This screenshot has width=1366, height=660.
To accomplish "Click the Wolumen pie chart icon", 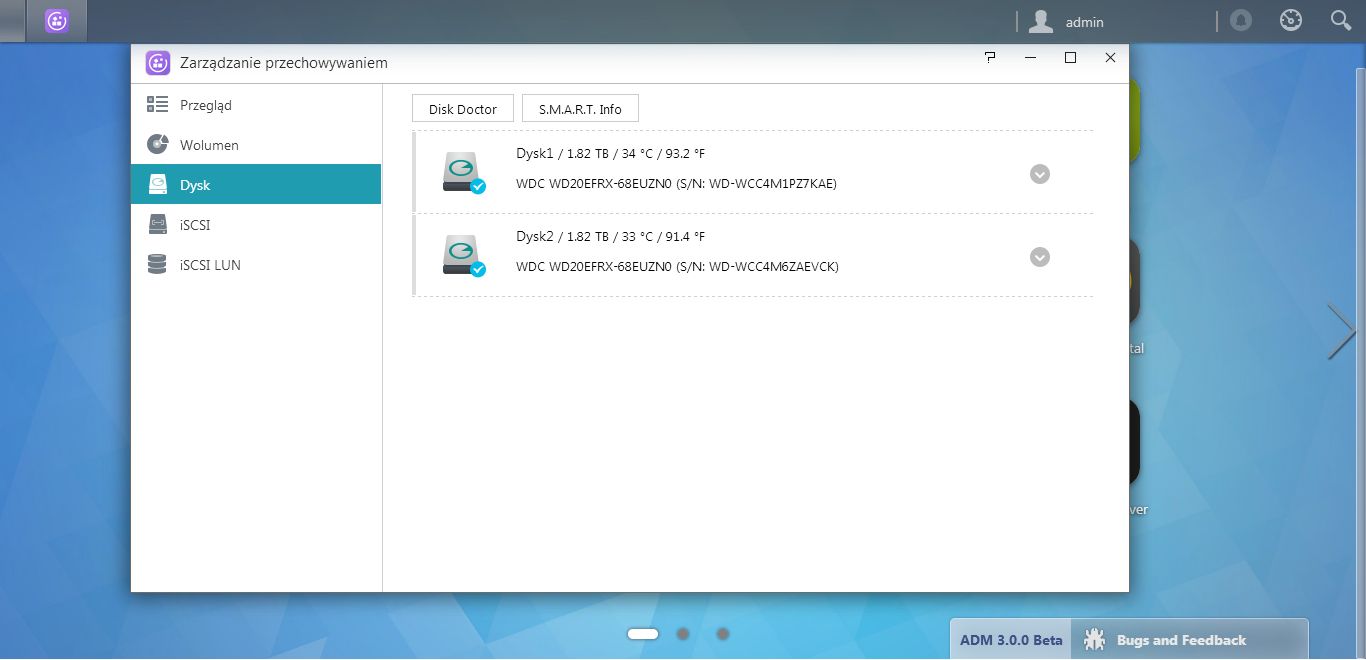I will 157,144.
